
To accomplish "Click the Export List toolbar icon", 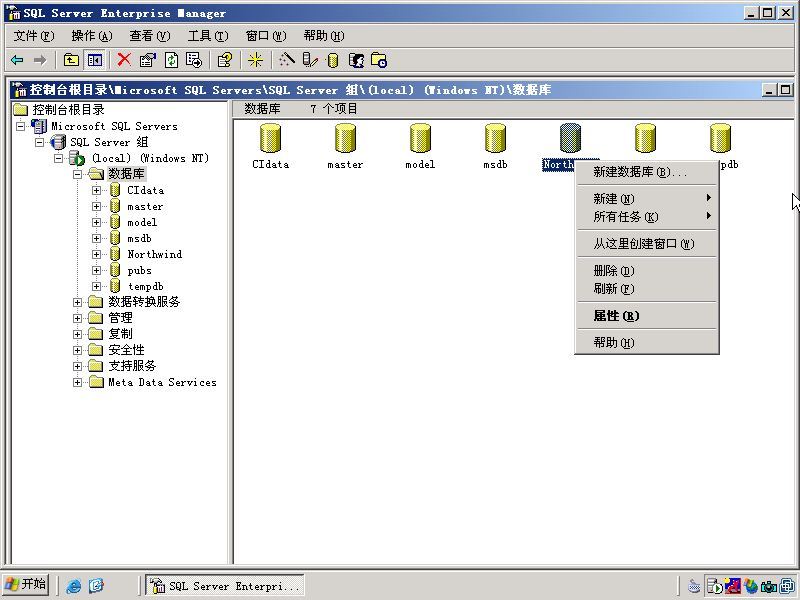I will tap(194, 60).
